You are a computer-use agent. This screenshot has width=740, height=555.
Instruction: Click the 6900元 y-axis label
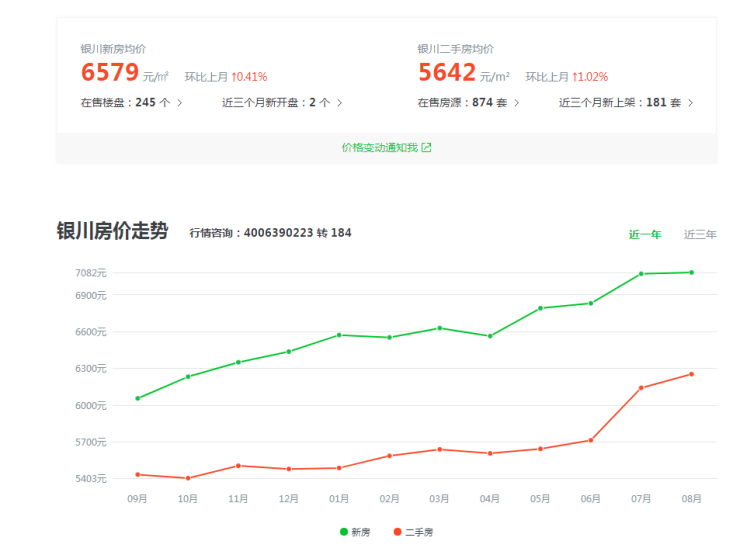[91, 295]
